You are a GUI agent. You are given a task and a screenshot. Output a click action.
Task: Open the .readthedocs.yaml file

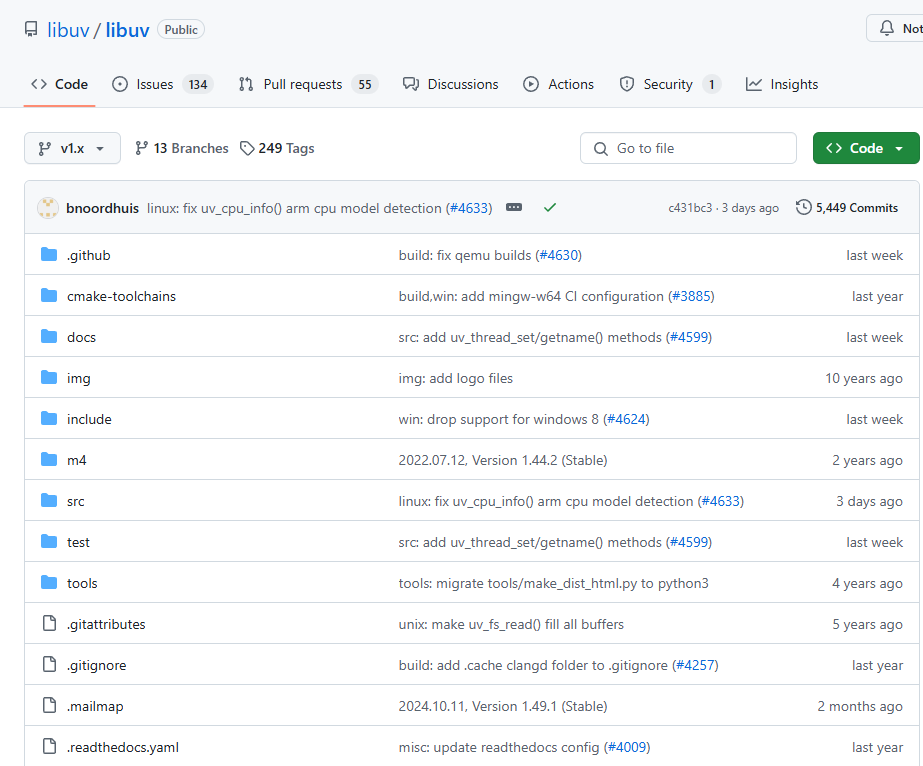pyautogui.click(x=122, y=747)
